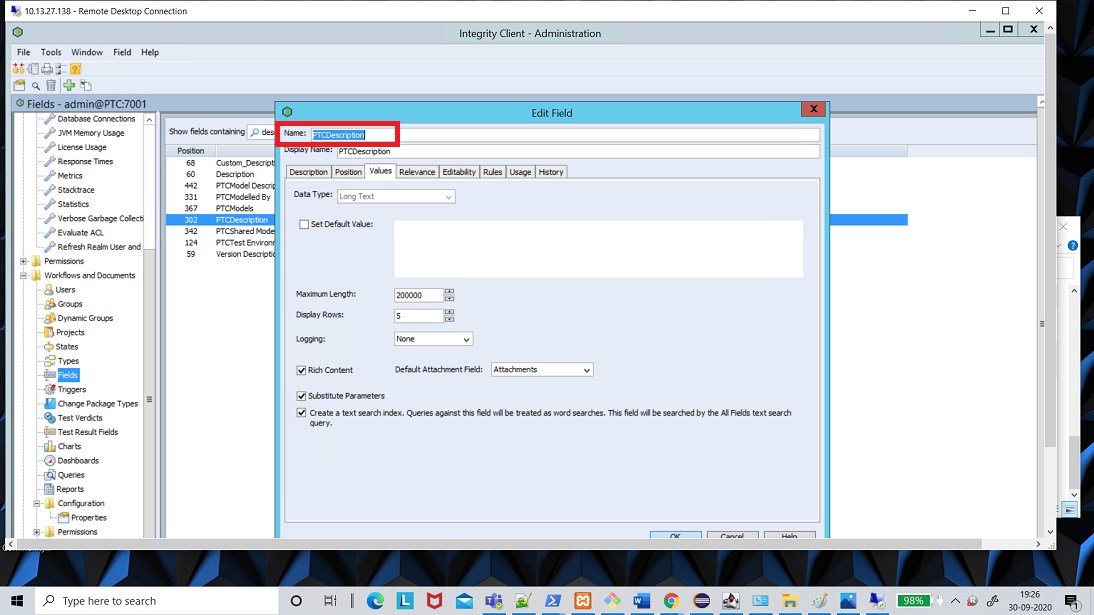Enable the Set Default Value checkbox
This screenshot has width=1094, height=615.
(304, 225)
